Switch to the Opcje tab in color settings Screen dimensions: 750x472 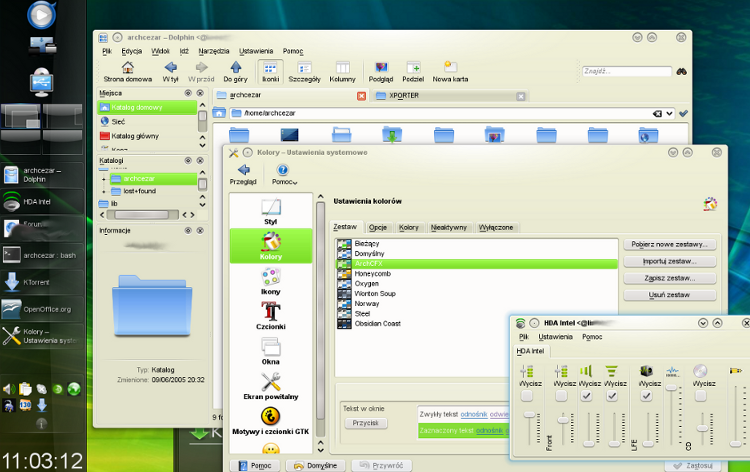click(378, 228)
